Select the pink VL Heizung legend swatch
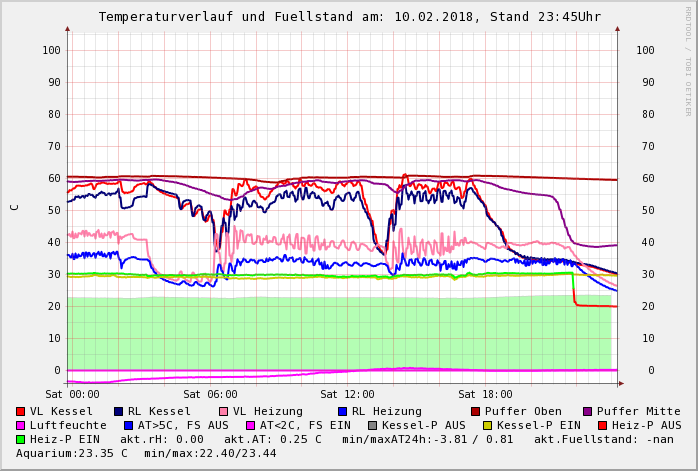Image resolution: width=698 pixels, height=471 pixels. click(224, 411)
